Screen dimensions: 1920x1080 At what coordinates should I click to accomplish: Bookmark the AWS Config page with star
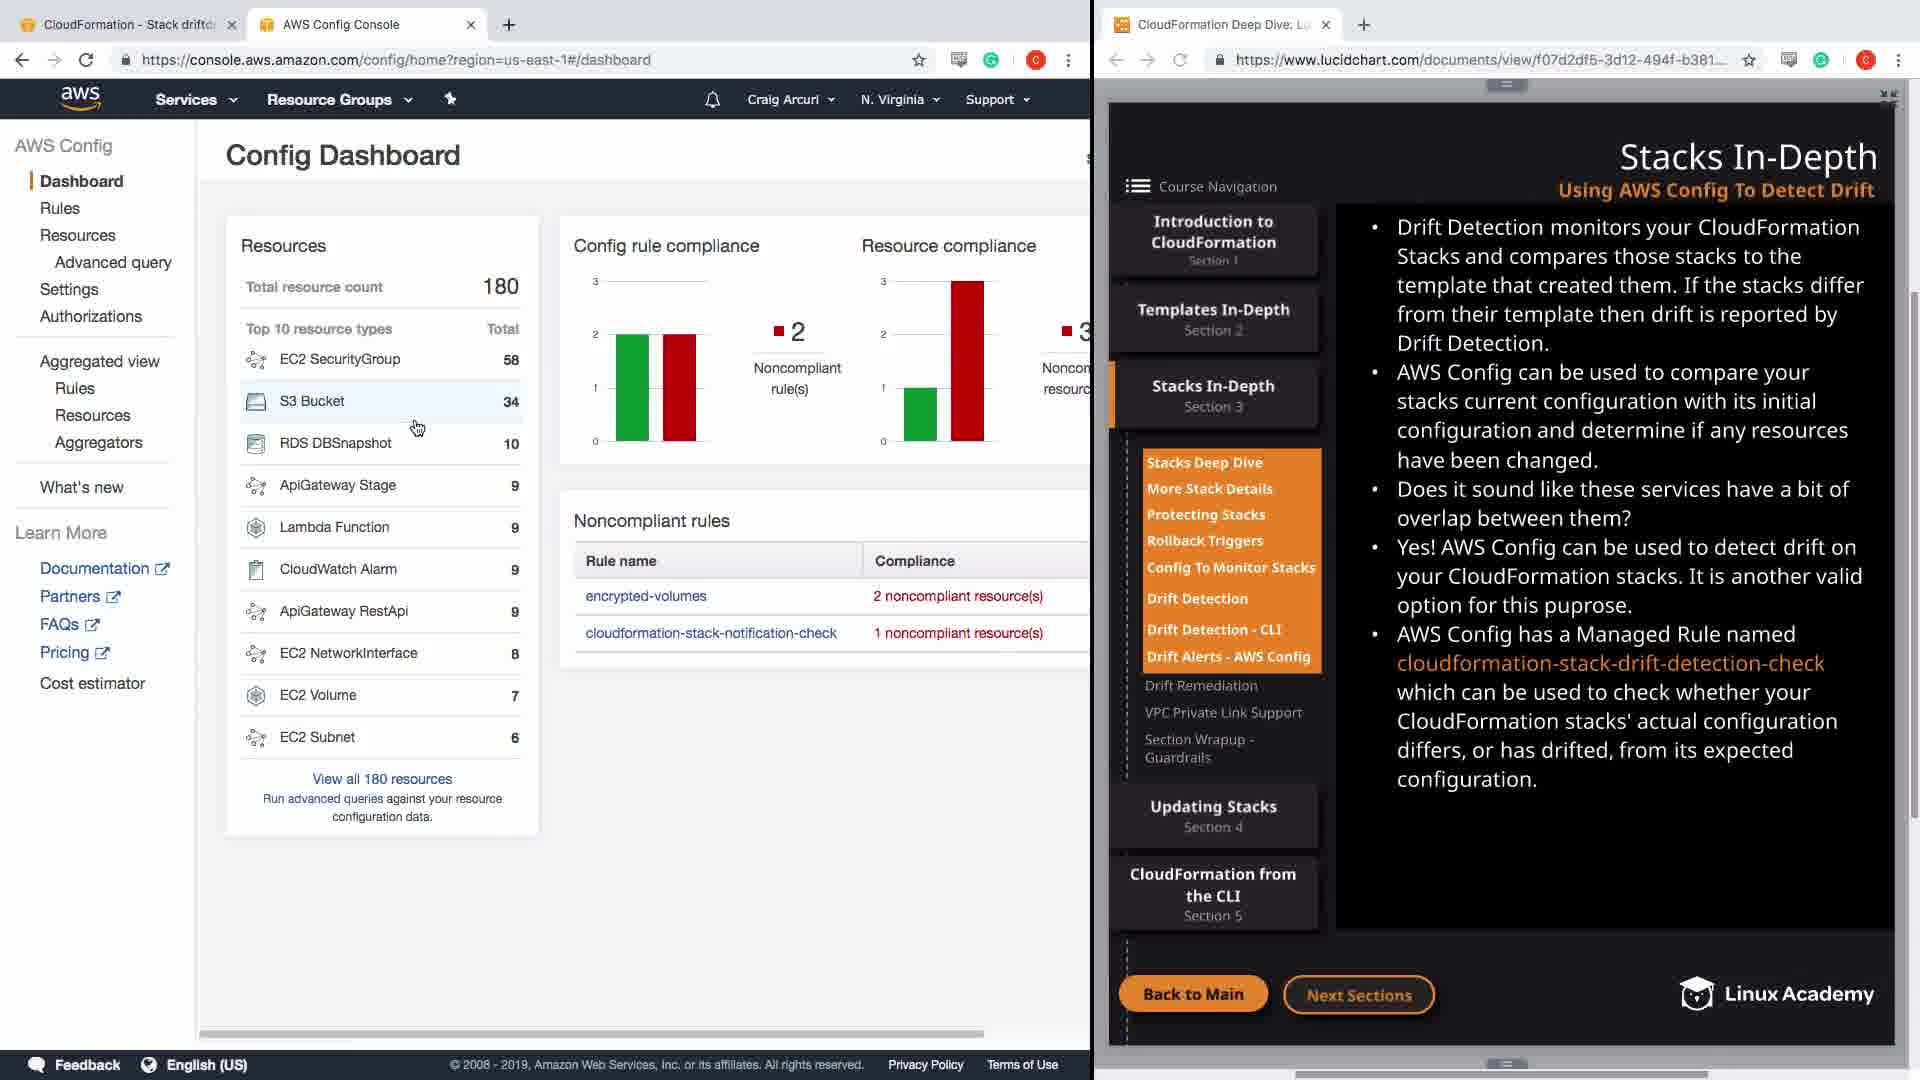point(919,60)
